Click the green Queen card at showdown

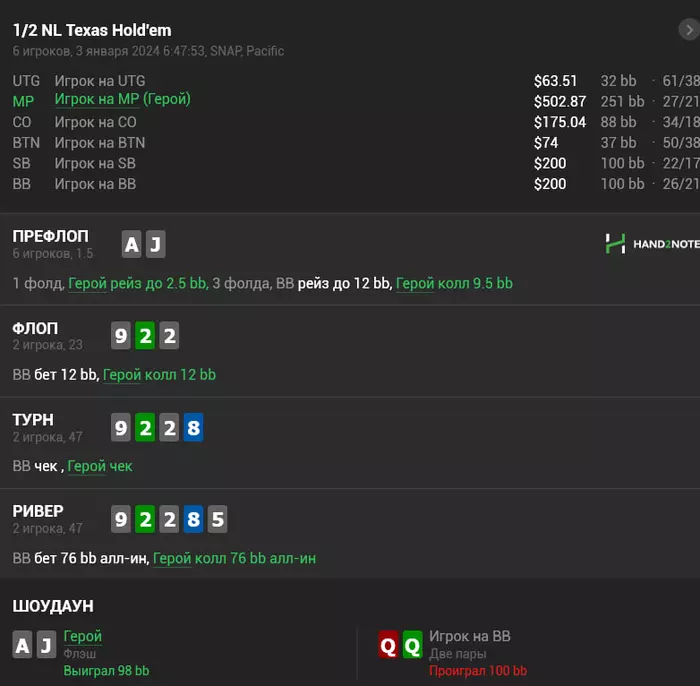(x=412, y=647)
